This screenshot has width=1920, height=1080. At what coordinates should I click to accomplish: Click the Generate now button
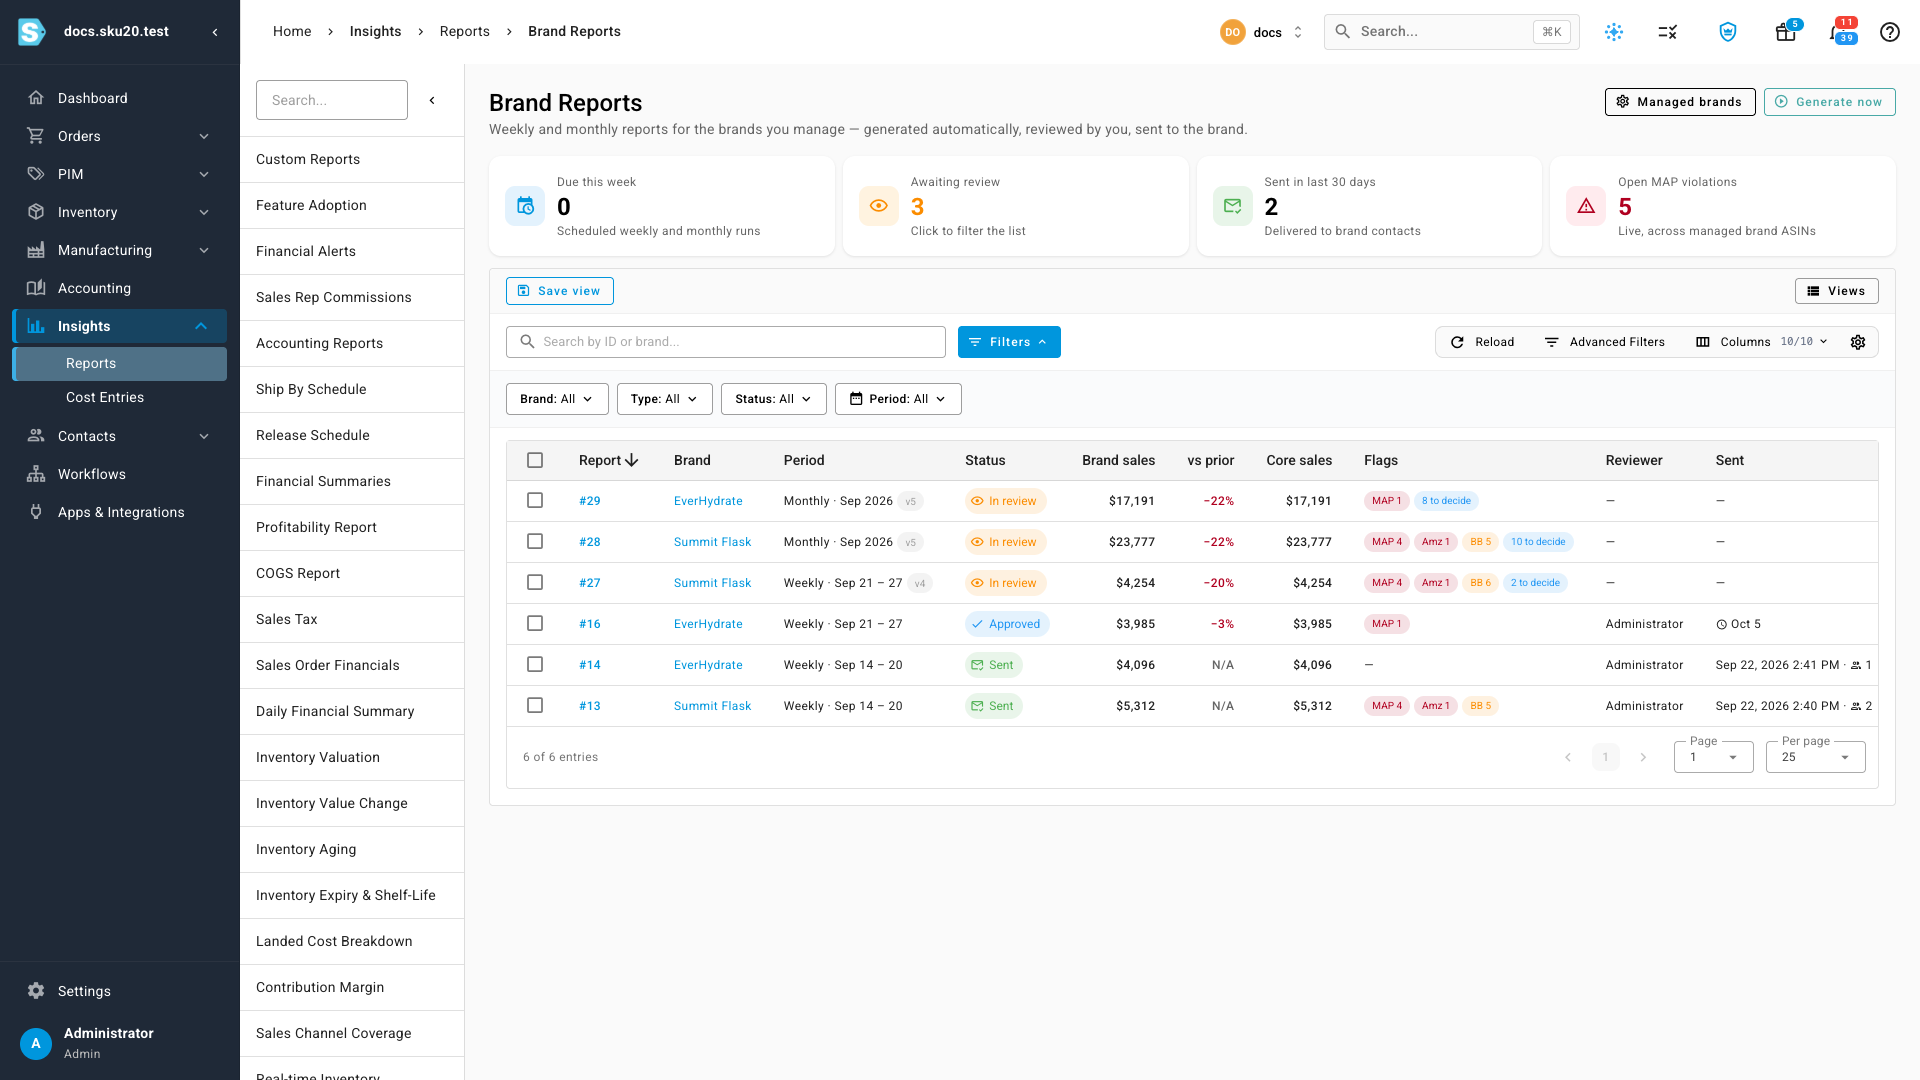[x=1829, y=102]
